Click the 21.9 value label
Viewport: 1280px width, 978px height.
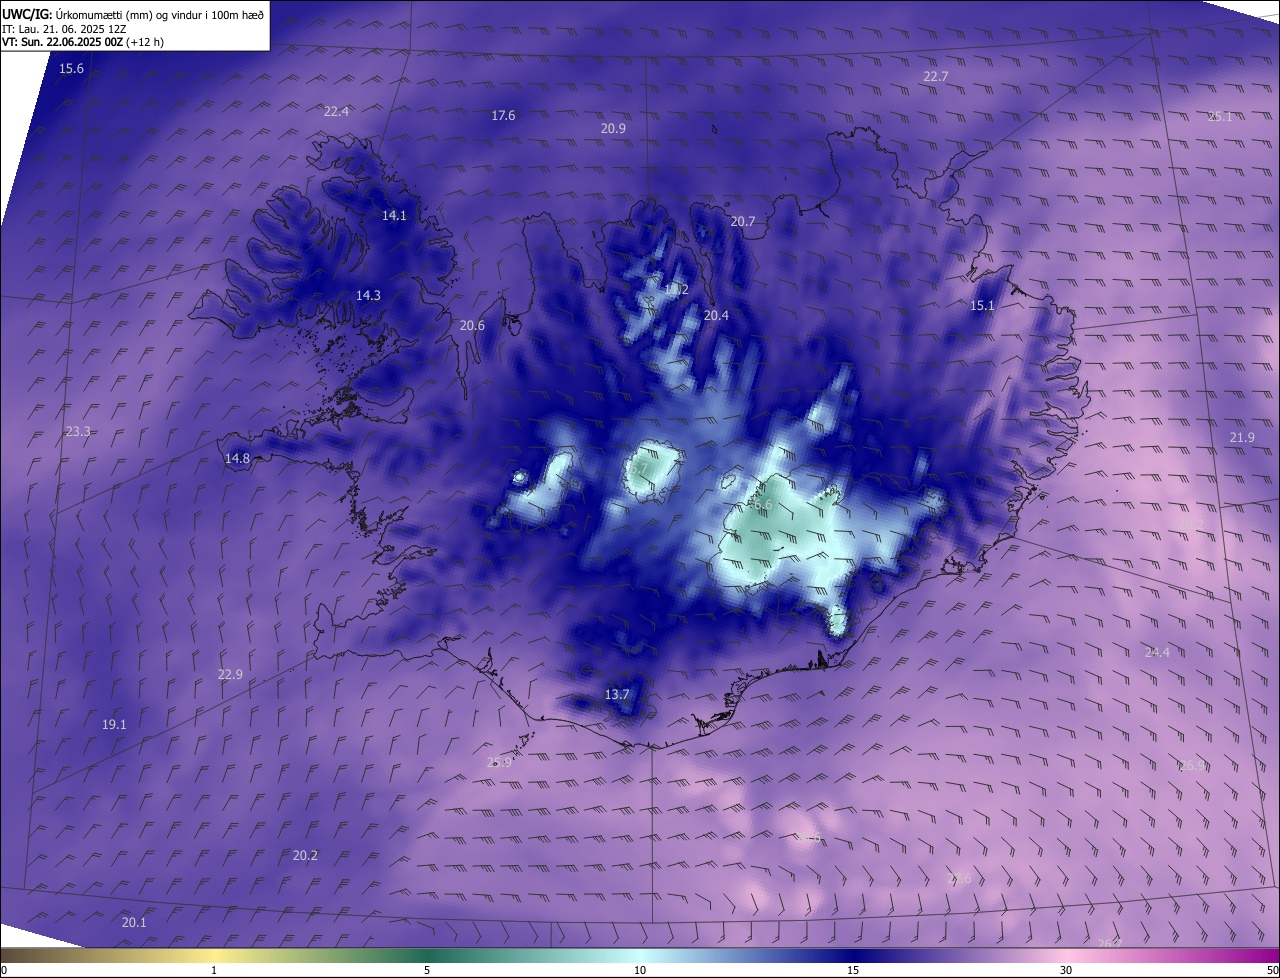pos(1242,438)
